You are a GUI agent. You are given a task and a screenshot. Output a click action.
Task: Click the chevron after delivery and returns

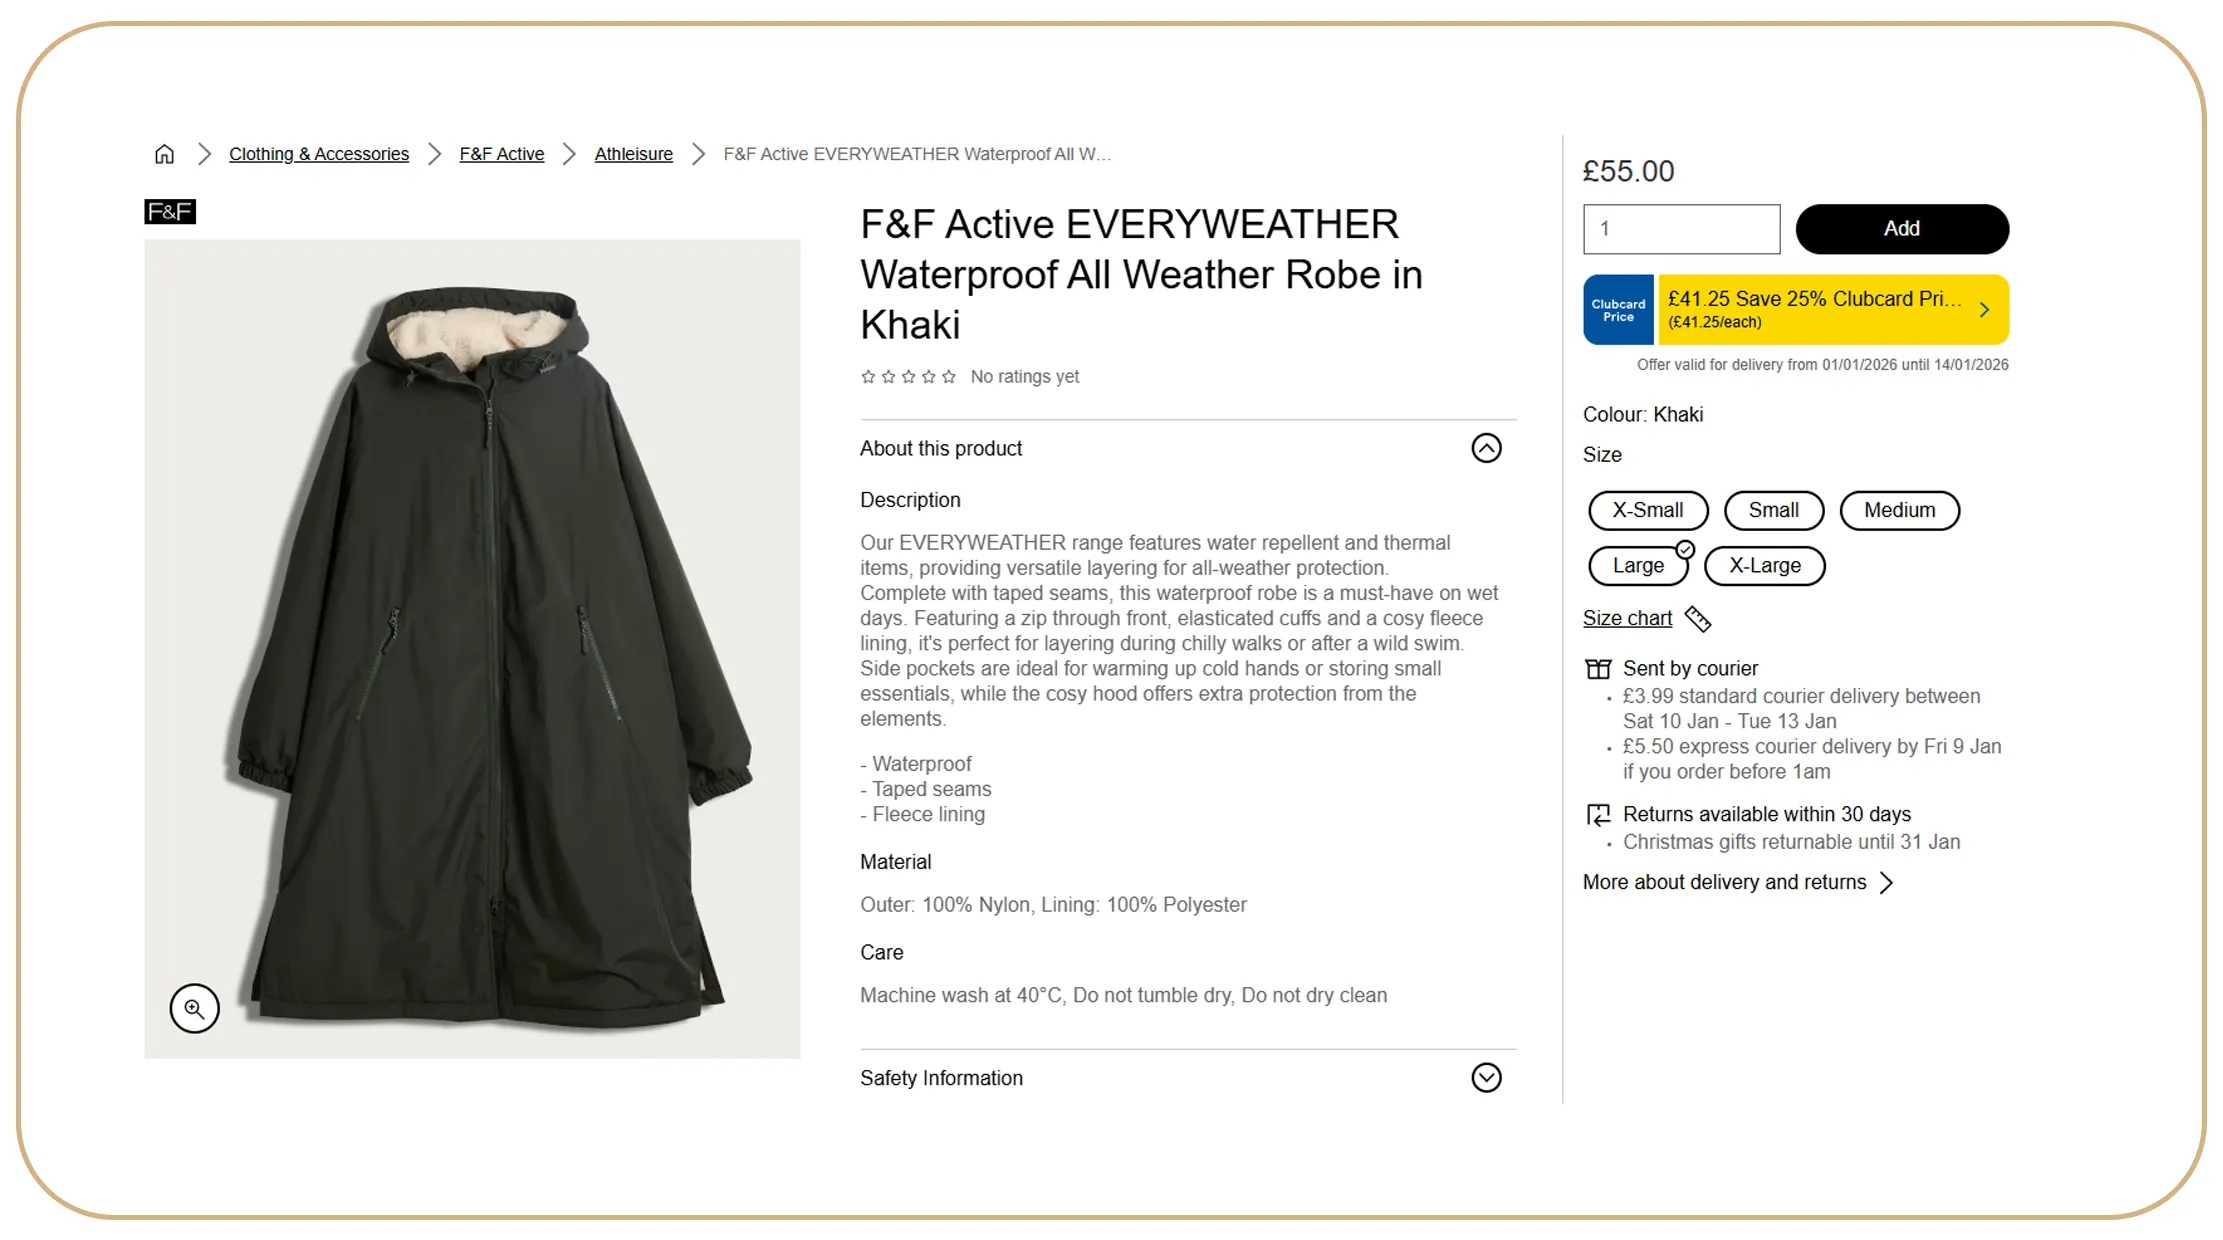tap(1886, 883)
